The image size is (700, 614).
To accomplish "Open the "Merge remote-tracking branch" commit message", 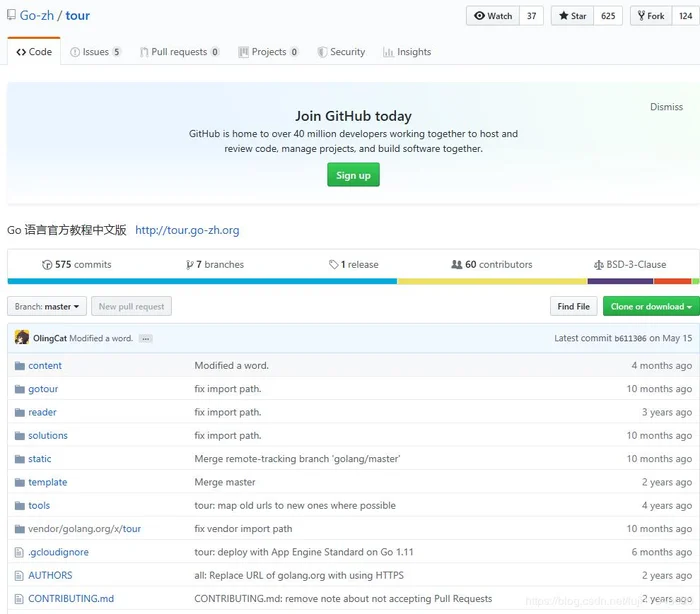I will [x=297, y=459].
